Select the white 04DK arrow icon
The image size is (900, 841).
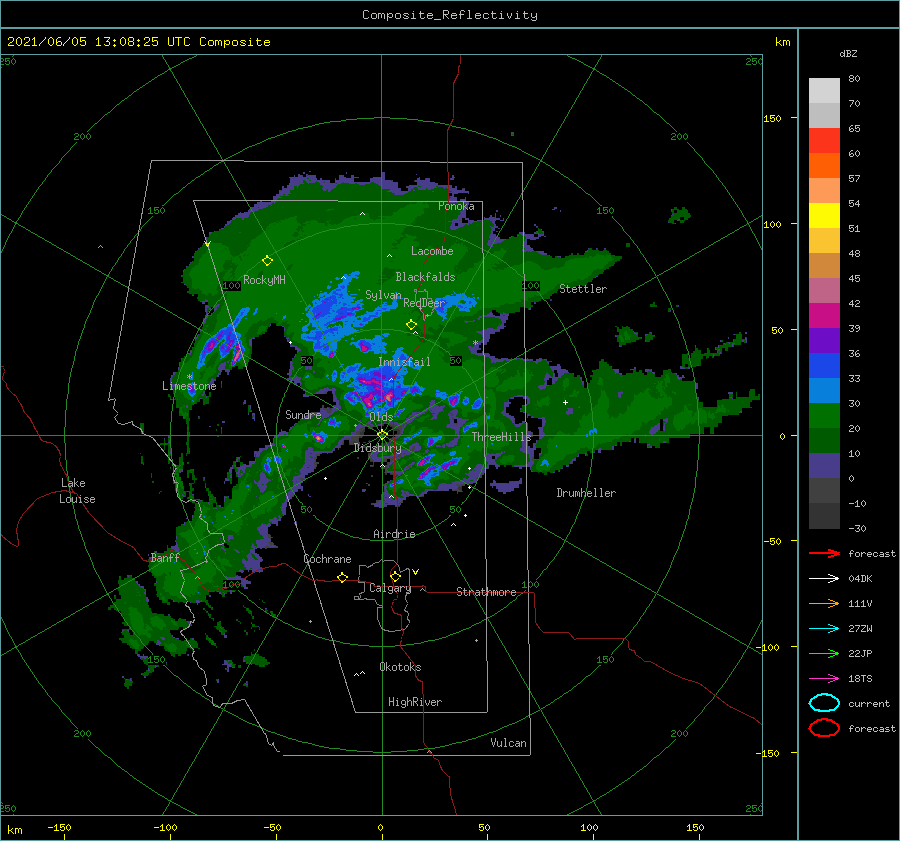click(x=824, y=579)
